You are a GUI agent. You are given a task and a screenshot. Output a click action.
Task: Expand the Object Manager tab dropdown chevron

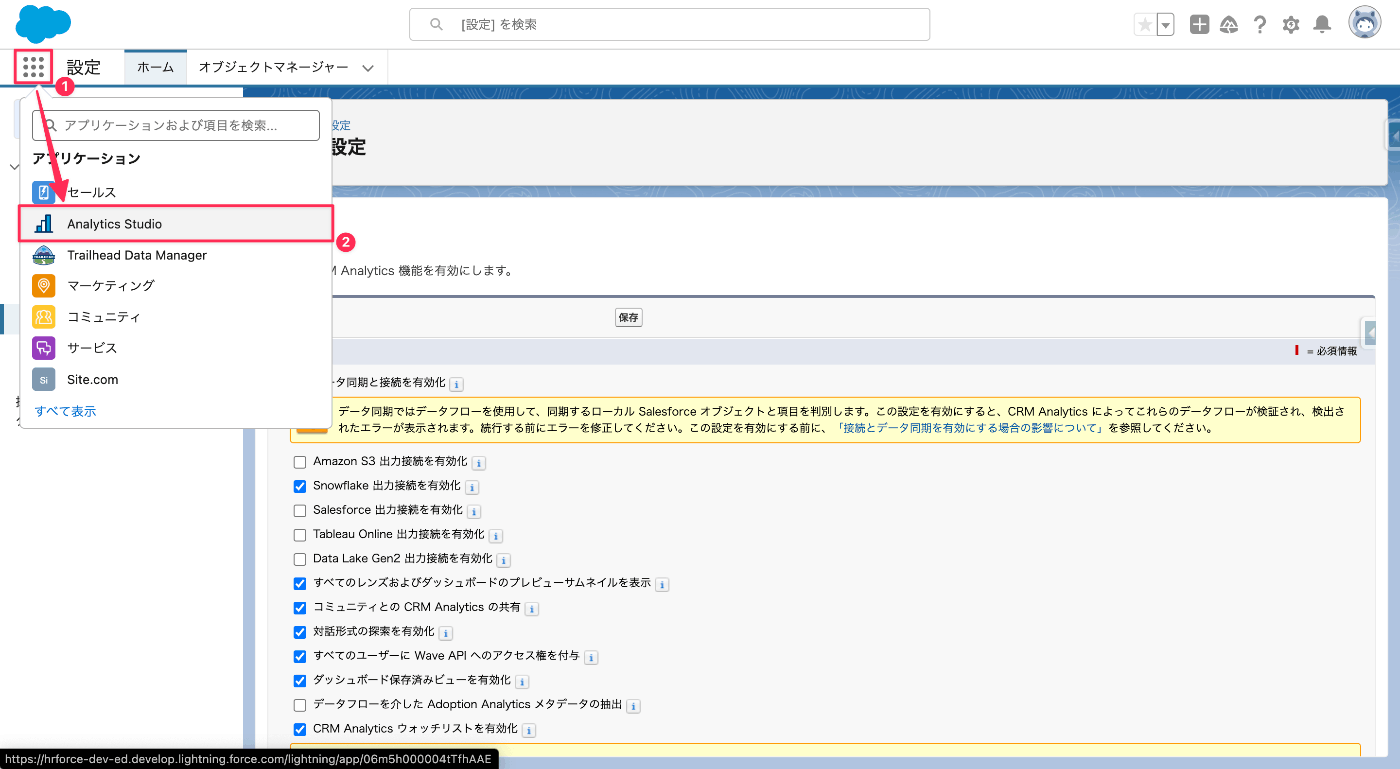tap(368, 68)
